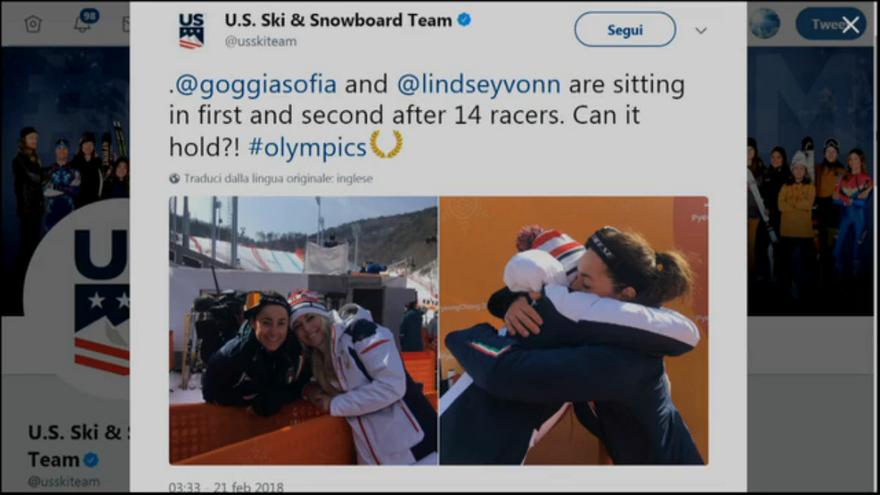
Task: Open the right photo of two athletes hugging
Action: coord(574,330)
